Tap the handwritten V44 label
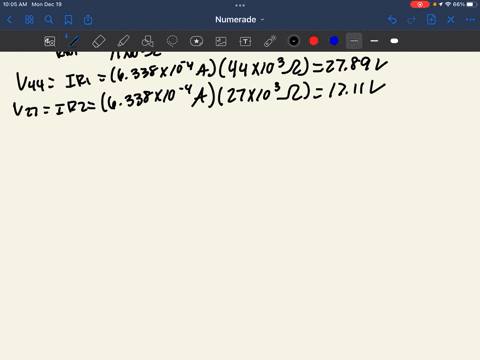 (x=30, y=82)
